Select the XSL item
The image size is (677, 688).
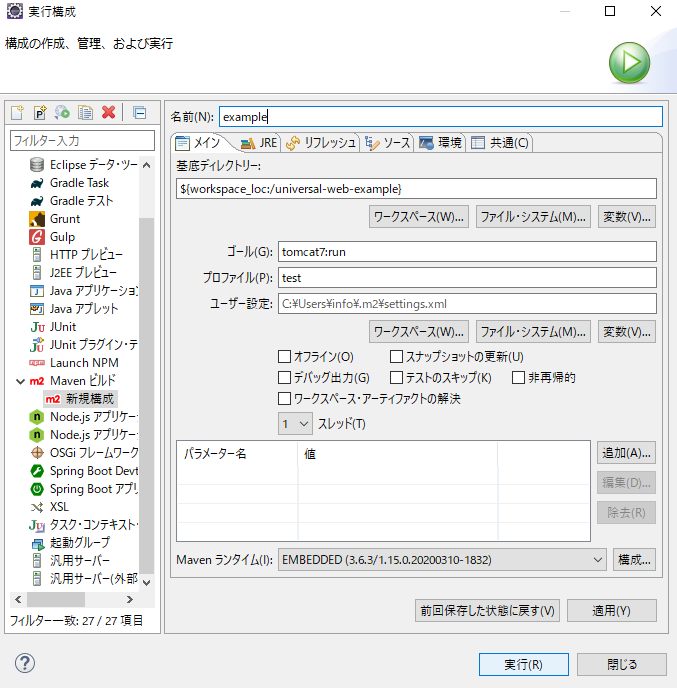[49, 506]
